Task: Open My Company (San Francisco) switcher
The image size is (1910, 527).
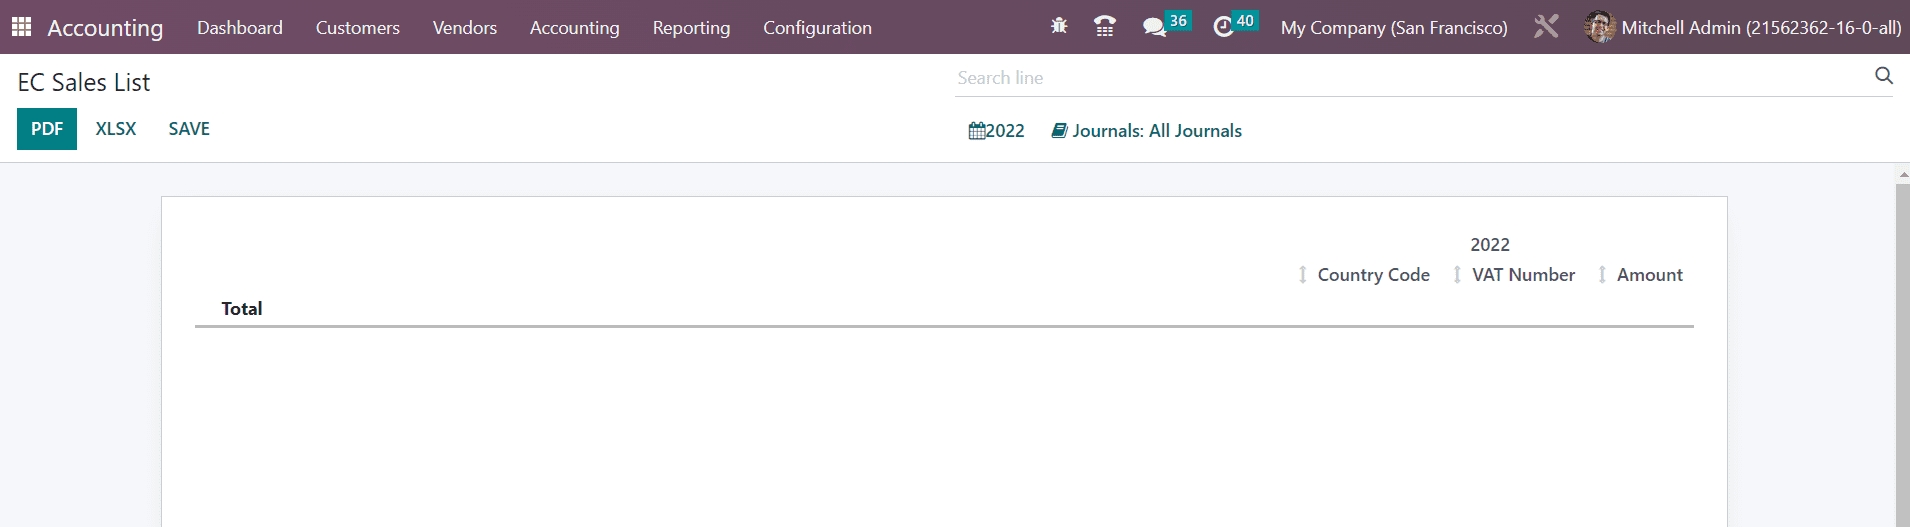Action: pos(1393,28)
